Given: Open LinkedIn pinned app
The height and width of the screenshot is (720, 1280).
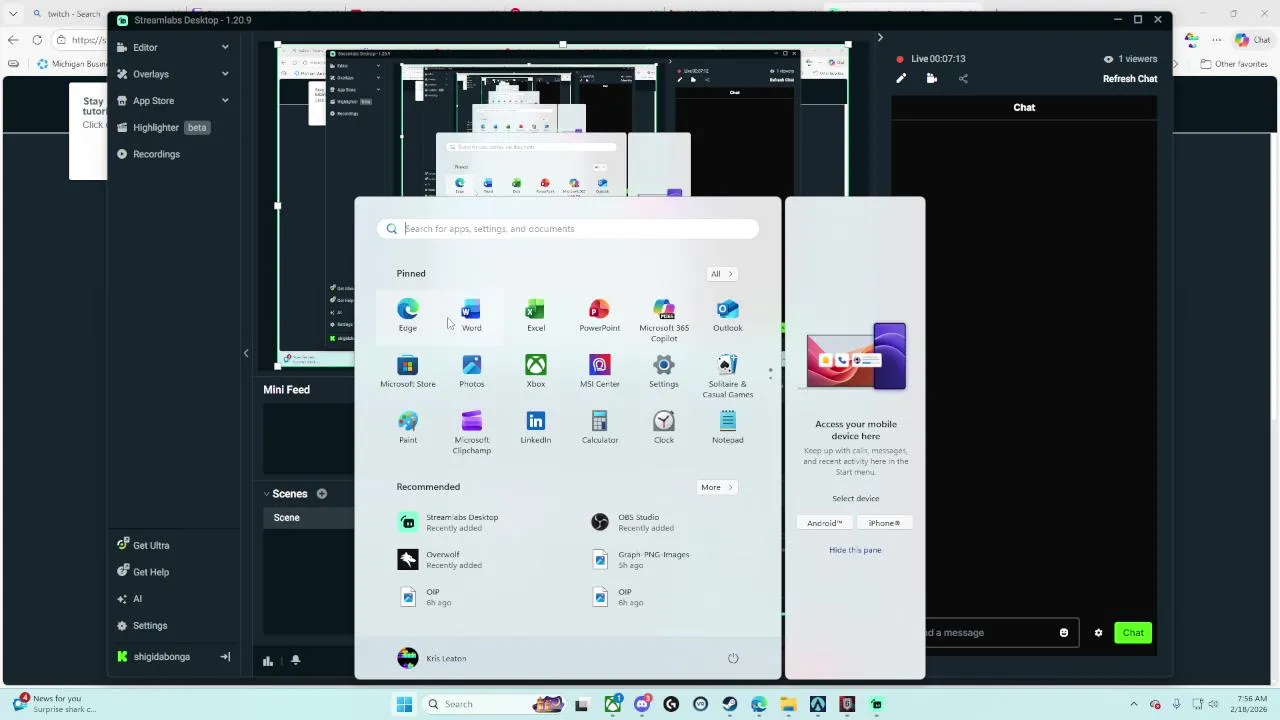Looking at the screenshot, I should [x=536, y=427].
